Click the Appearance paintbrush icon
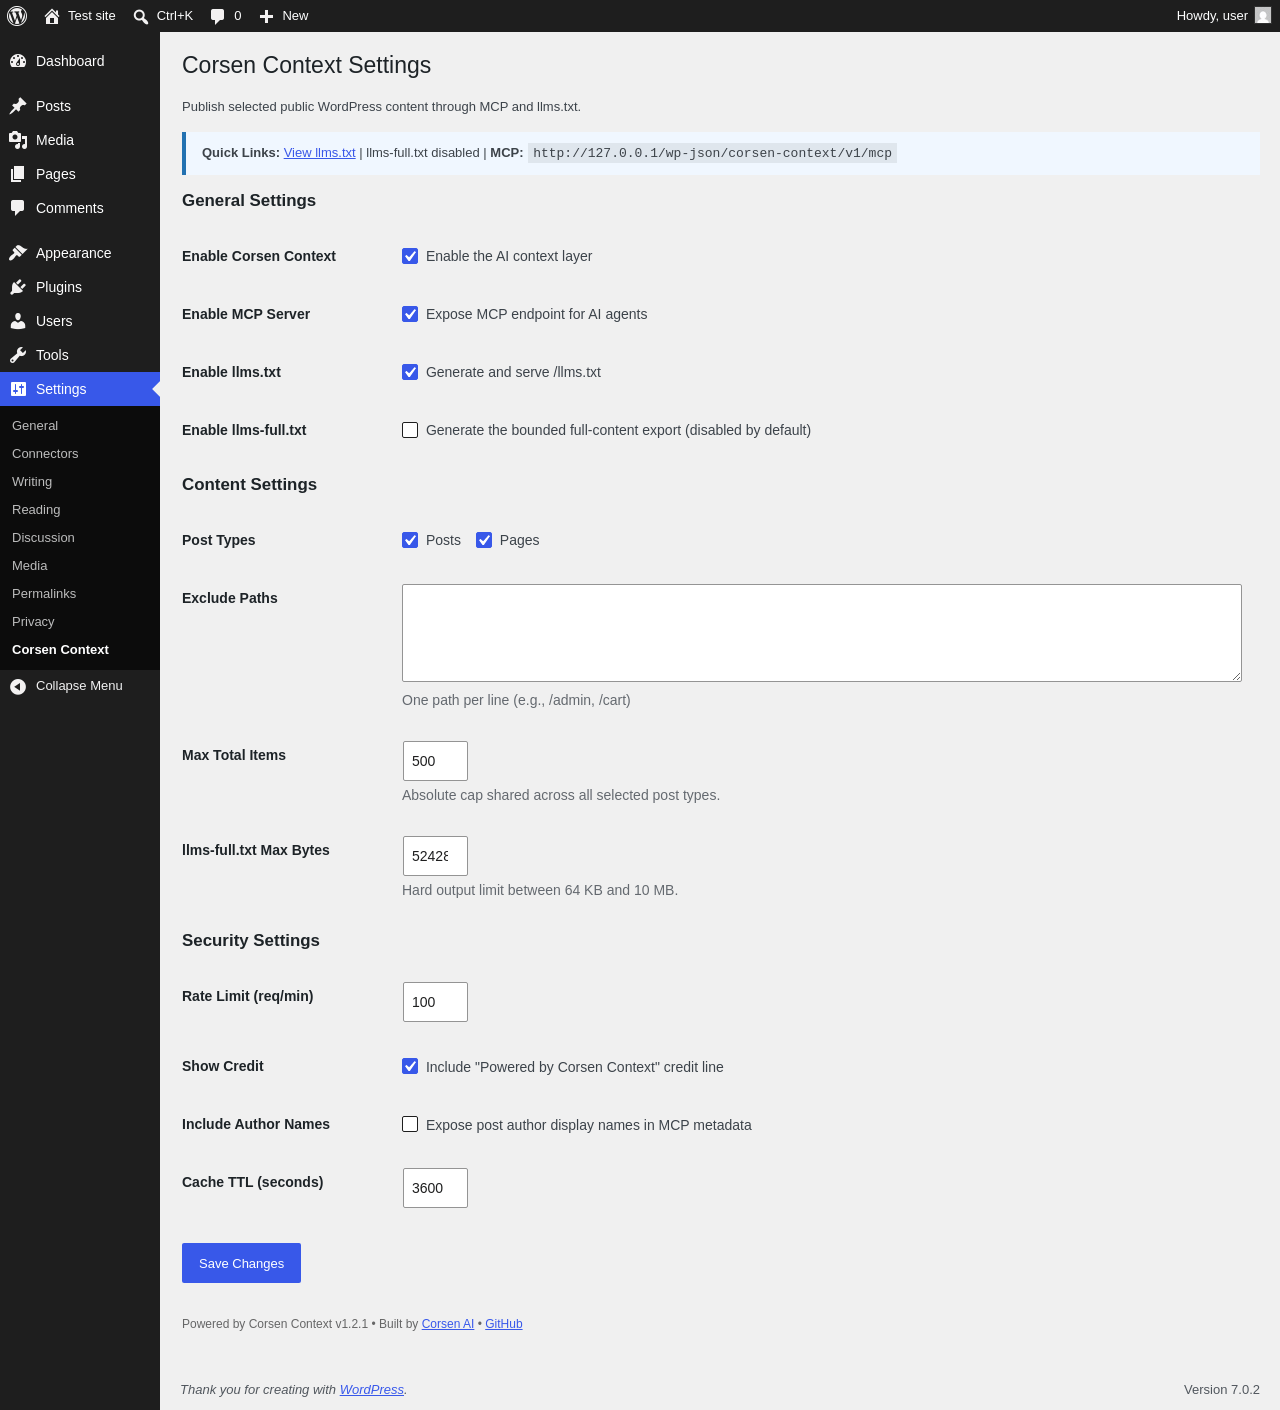Viewport: 1280px width, 1410px height. tap(18, 253)
